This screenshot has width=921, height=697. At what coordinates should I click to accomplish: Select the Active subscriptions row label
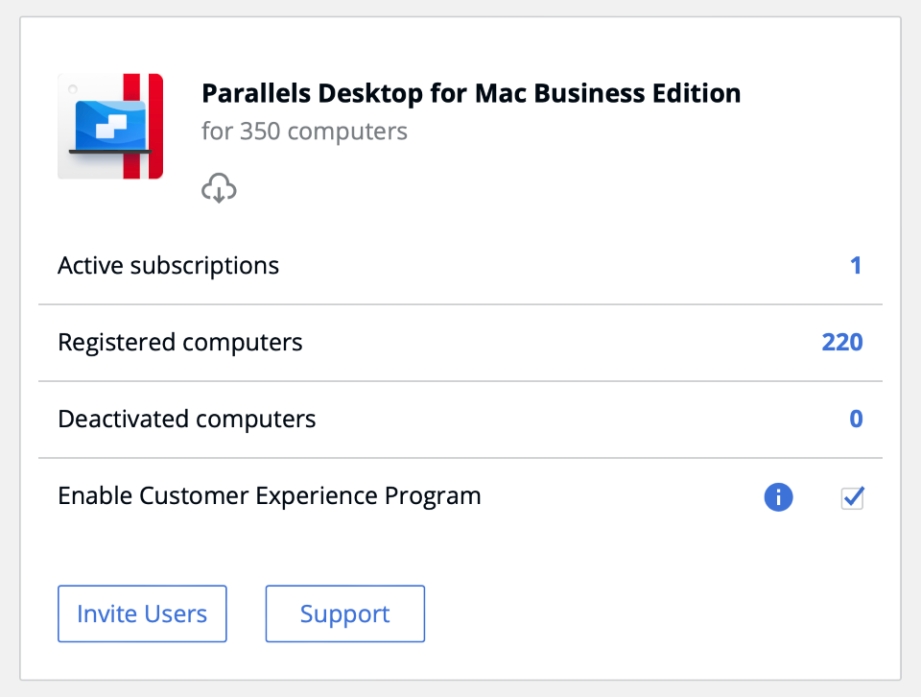[168, 266]
